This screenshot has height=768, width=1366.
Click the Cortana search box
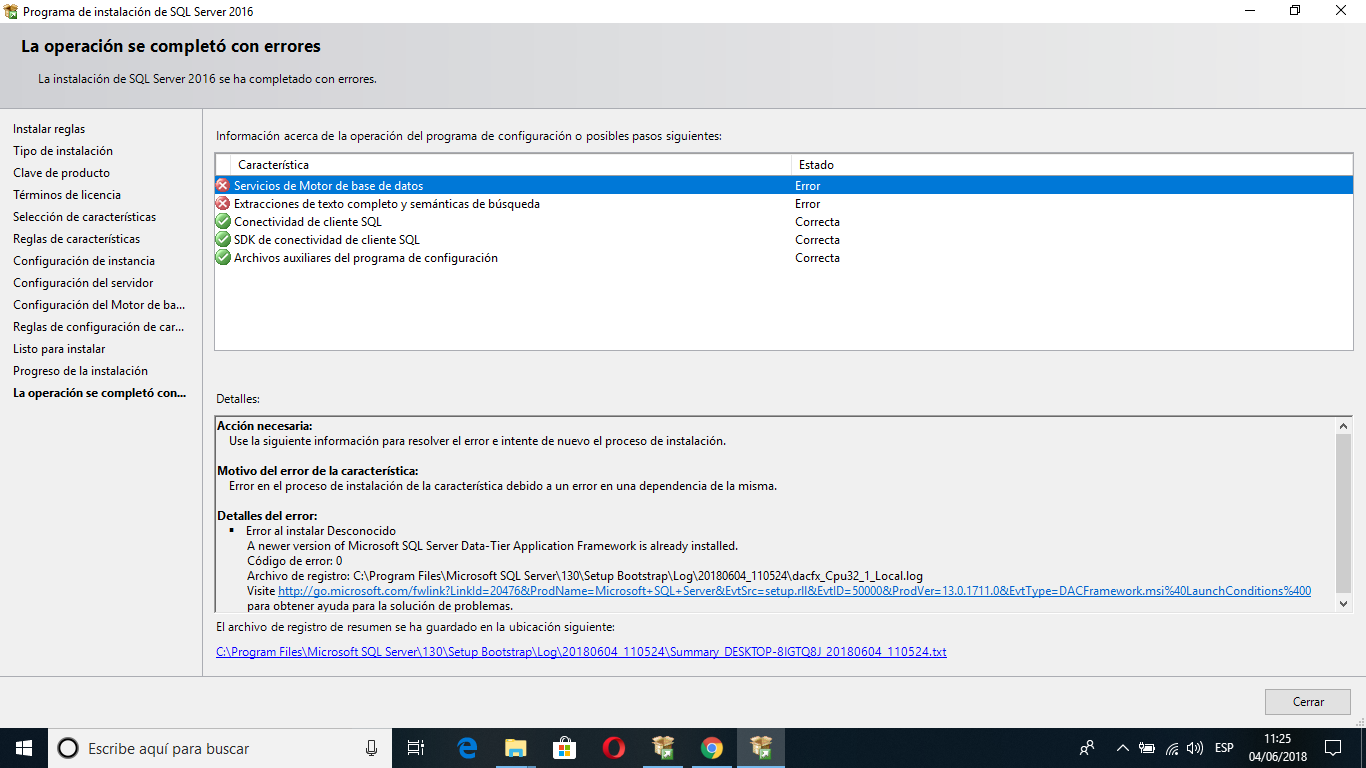pos(220,748)
